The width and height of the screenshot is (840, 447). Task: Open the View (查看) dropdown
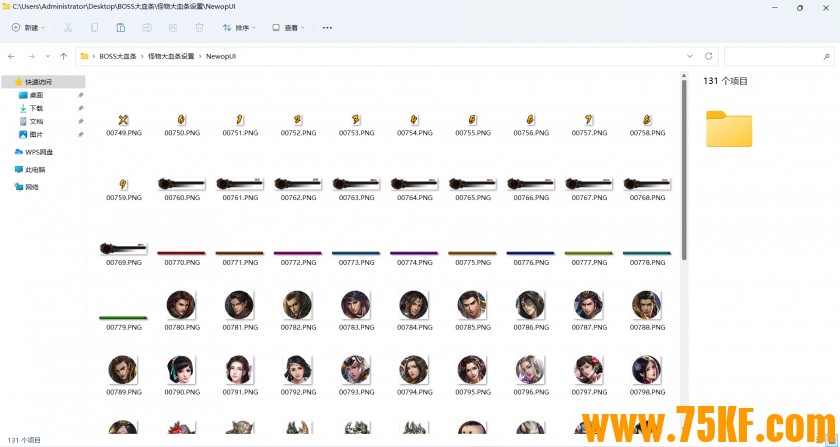[x=288, y=27]
